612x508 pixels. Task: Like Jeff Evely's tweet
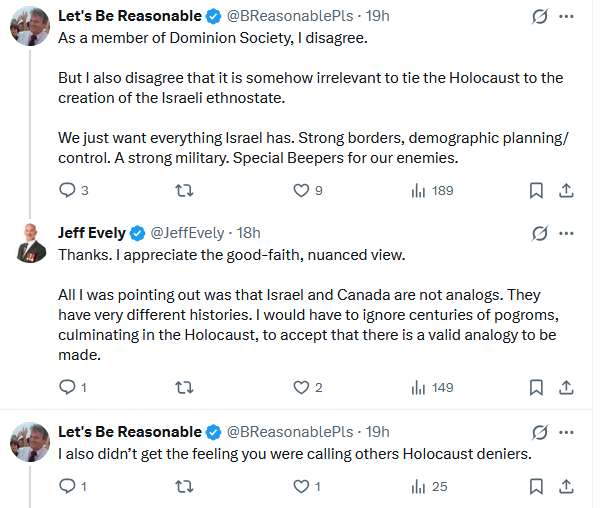pos(301,387)
